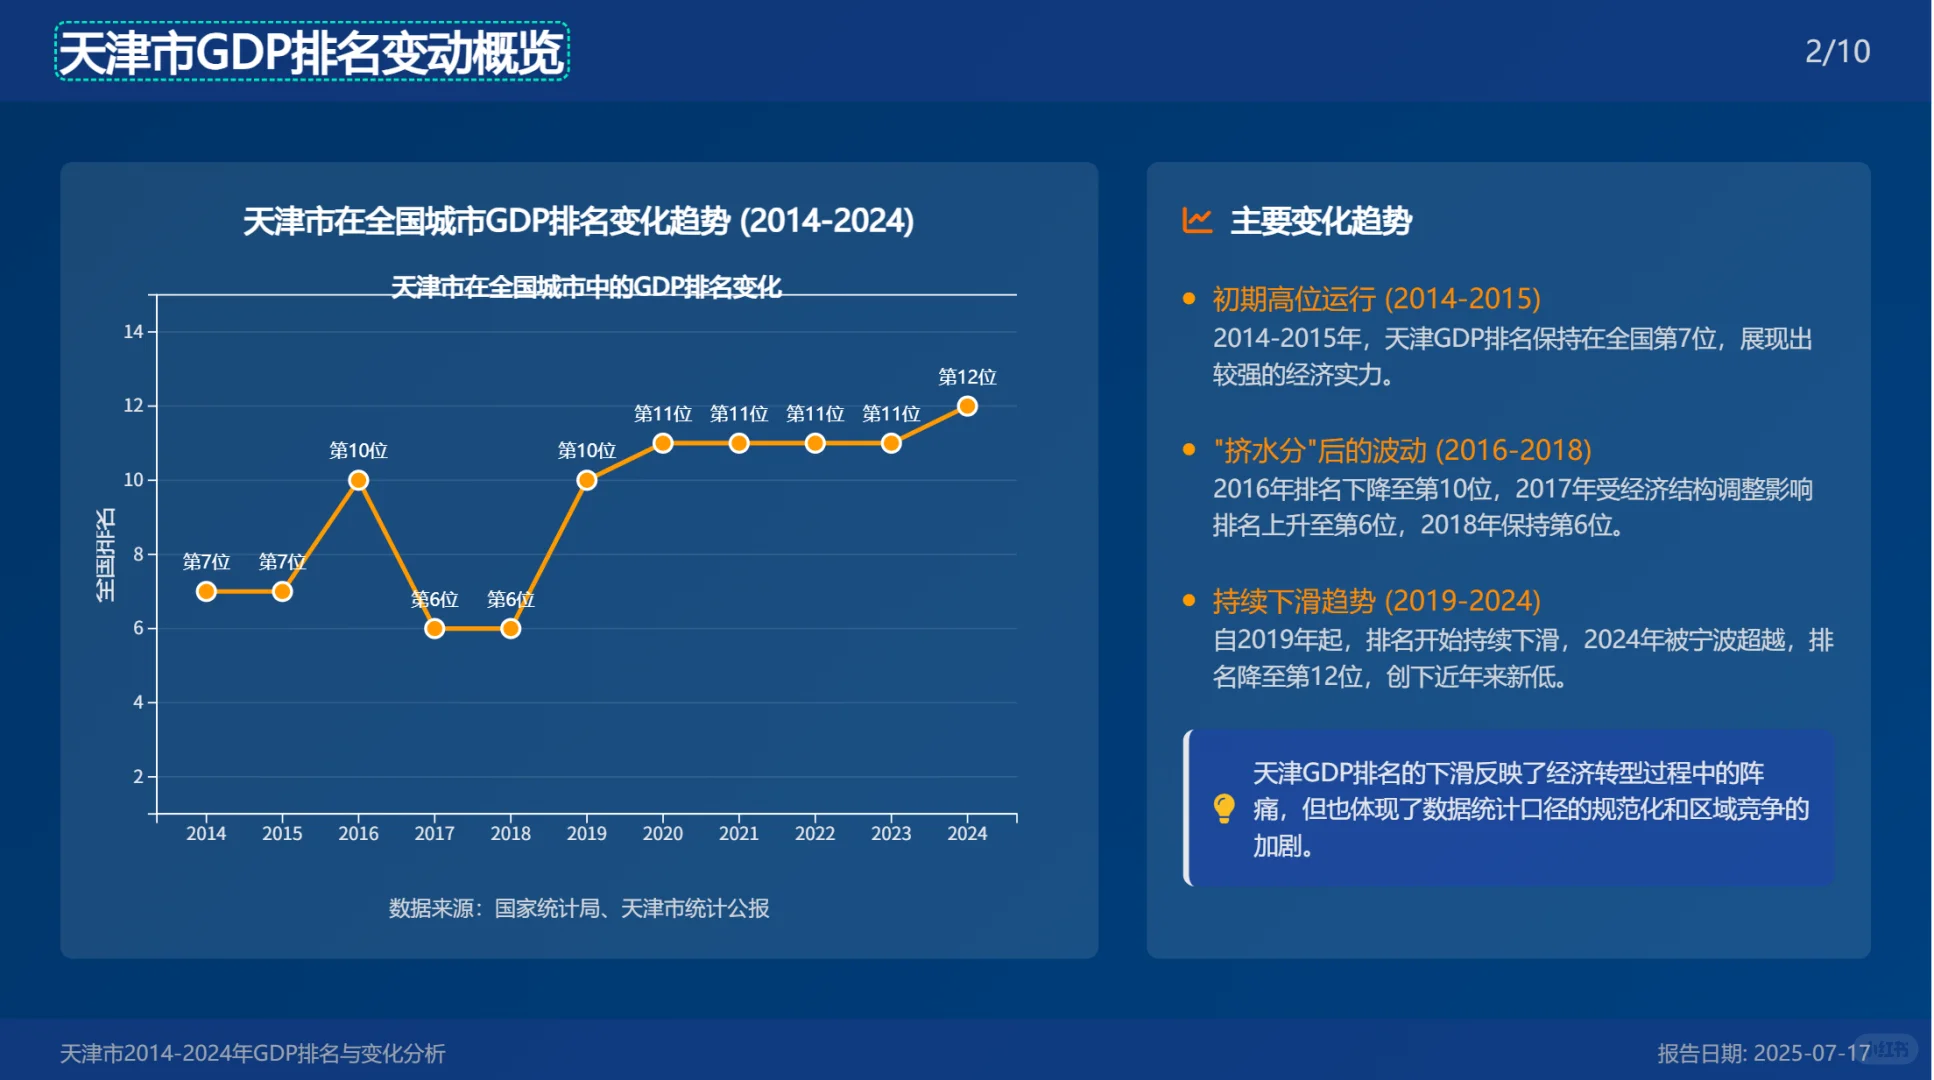Select the 2016 data point labeled 第10位

pyautogui.click(x=357, y=482)
